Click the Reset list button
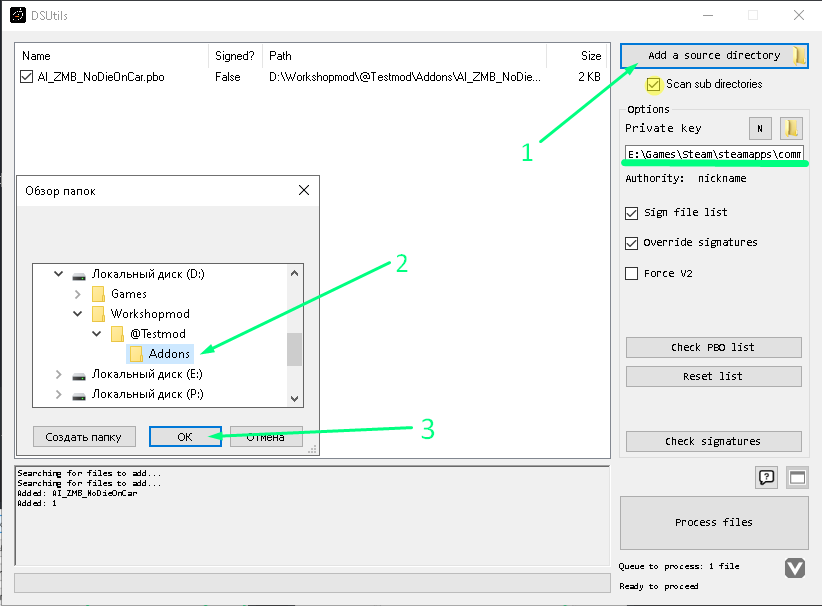The width and height of the screenshot is (822, 606). pos(713,376)
